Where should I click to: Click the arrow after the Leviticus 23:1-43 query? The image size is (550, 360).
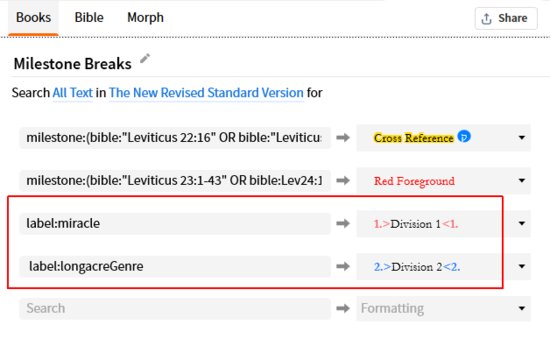point(343,180)
